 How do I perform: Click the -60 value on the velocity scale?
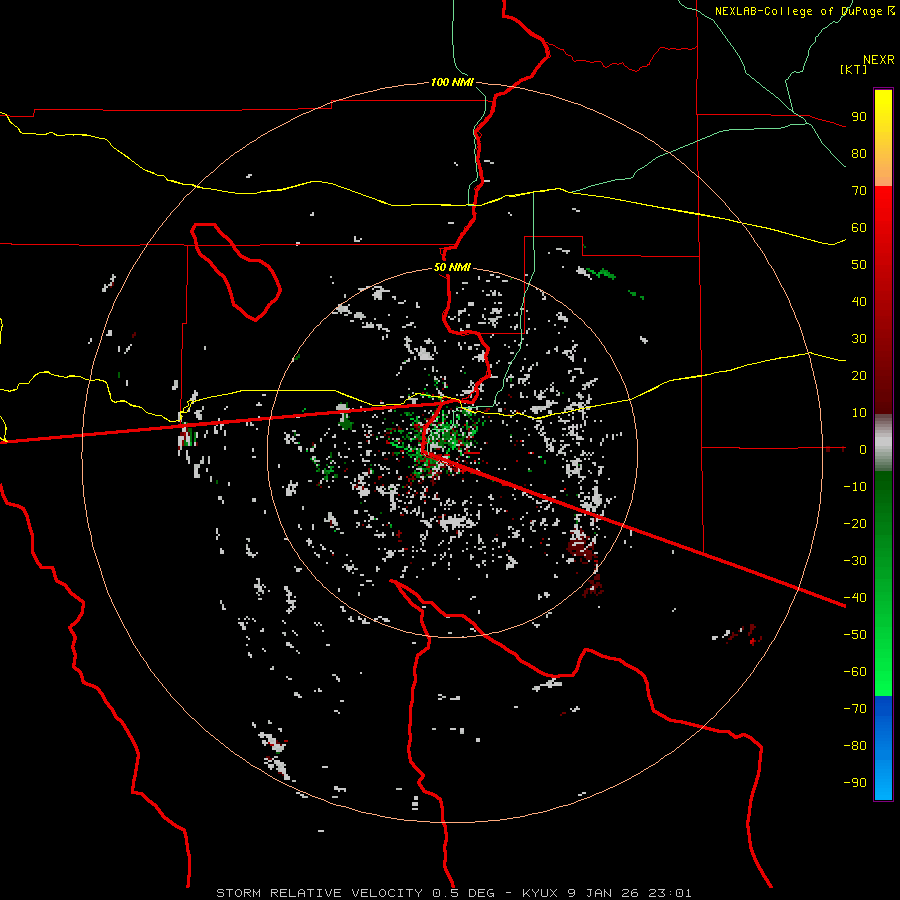(855, 672)
